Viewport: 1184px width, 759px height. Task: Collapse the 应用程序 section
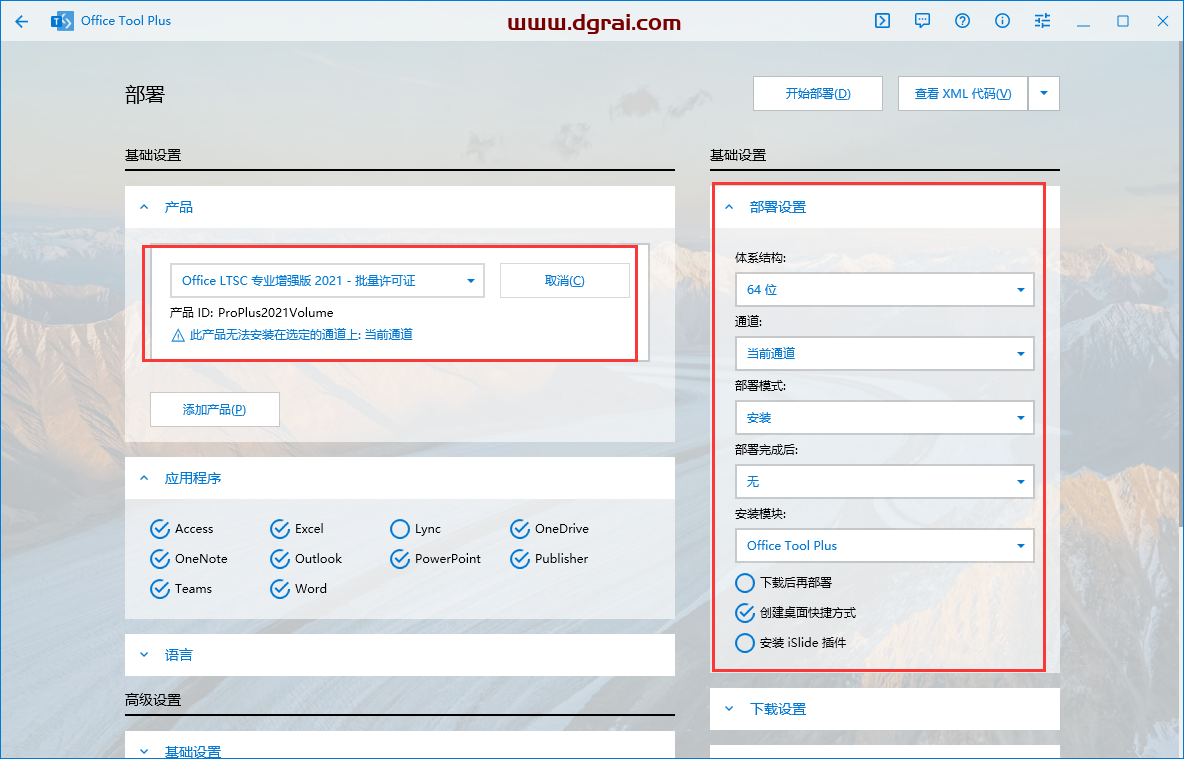(x=144, y=478)
